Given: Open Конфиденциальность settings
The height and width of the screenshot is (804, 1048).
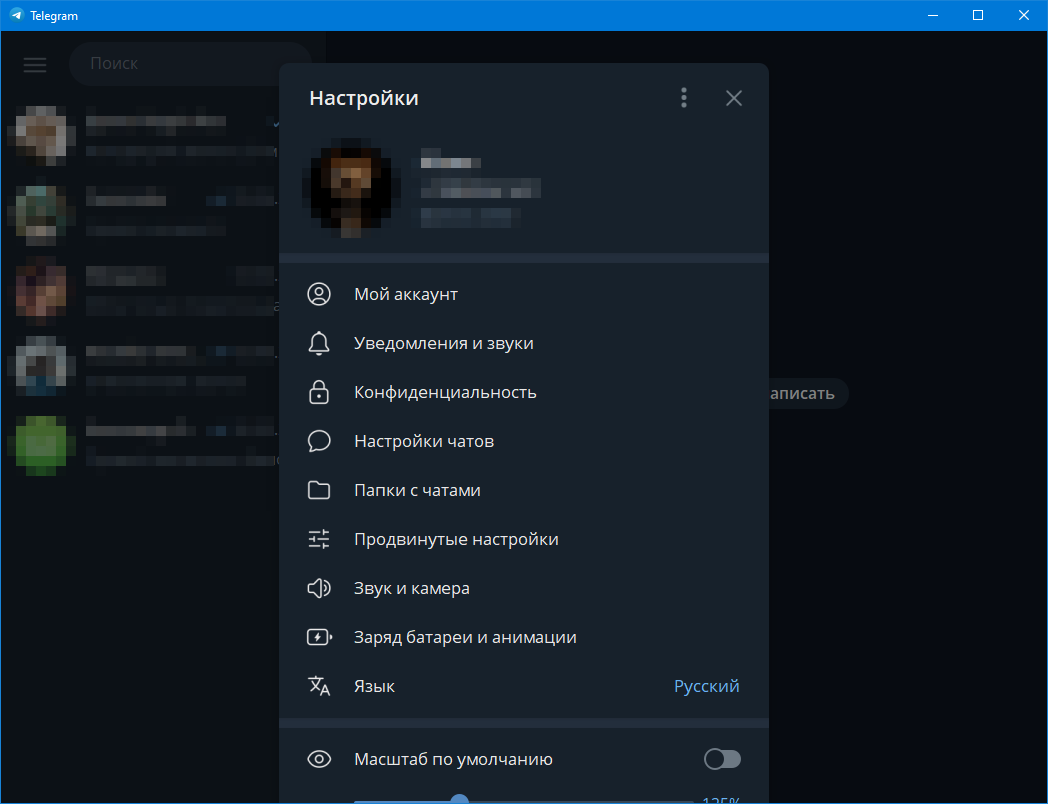Looking at the screenshot, I should (x=523, y=392).
